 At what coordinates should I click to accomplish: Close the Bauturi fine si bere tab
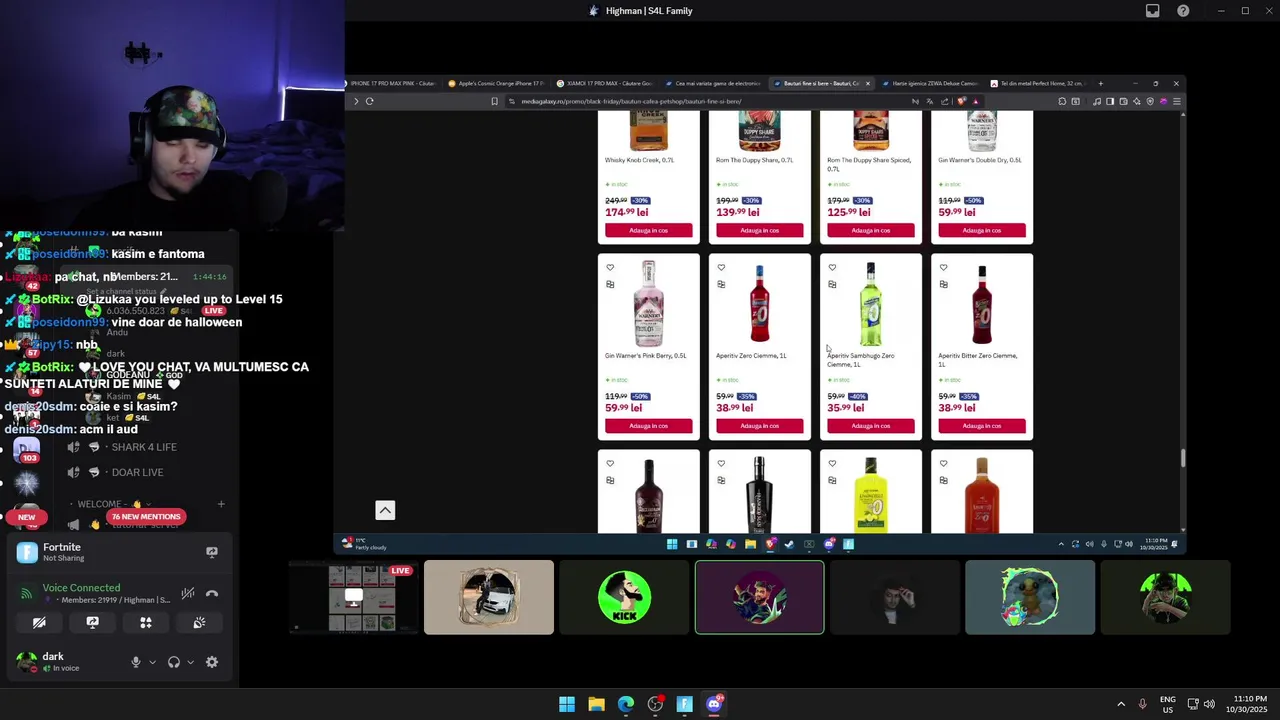click(868, 84)
